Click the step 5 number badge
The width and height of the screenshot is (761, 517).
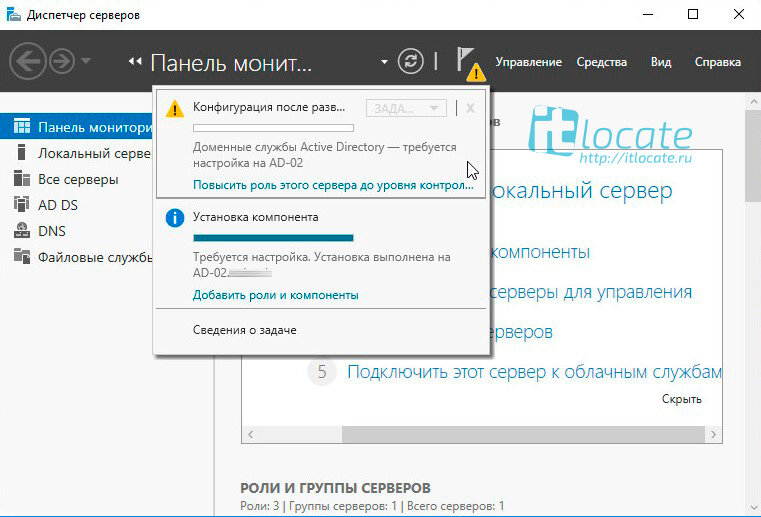pyautogui.click(x=322, y=372)
